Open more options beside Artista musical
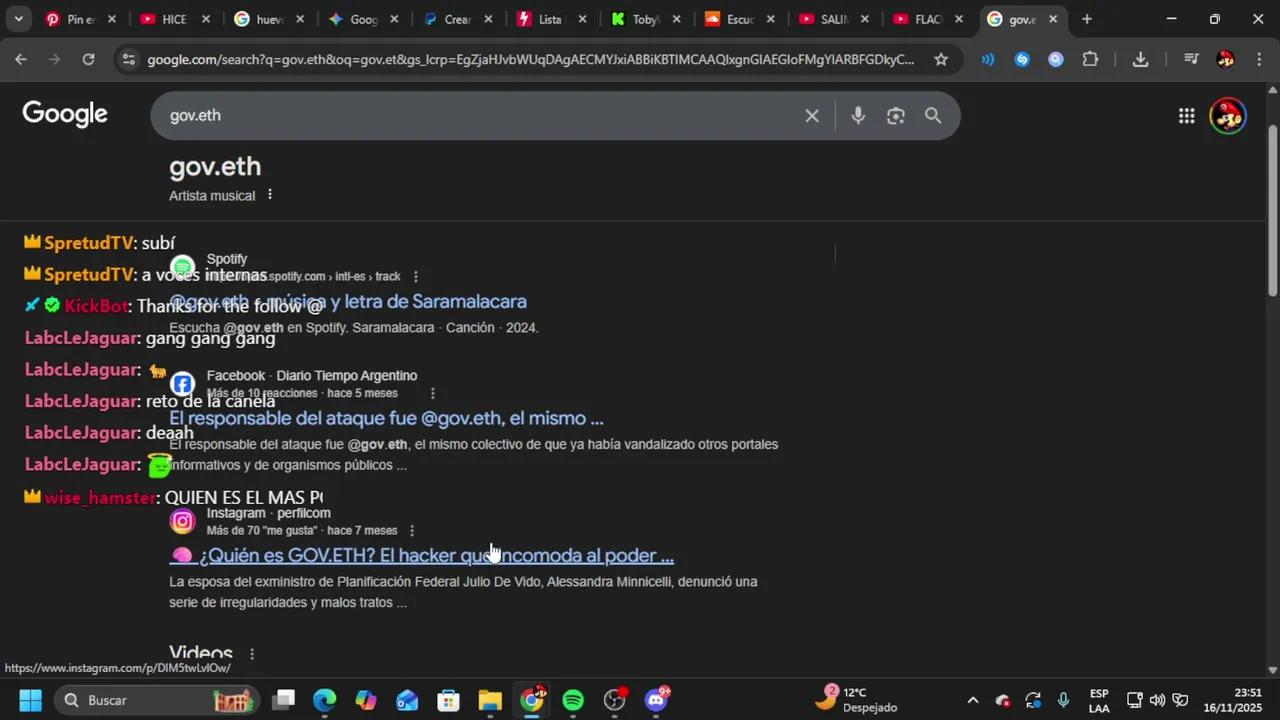Image resolution: width=1280 pixels, height=720 pixels. click(269, 195)
